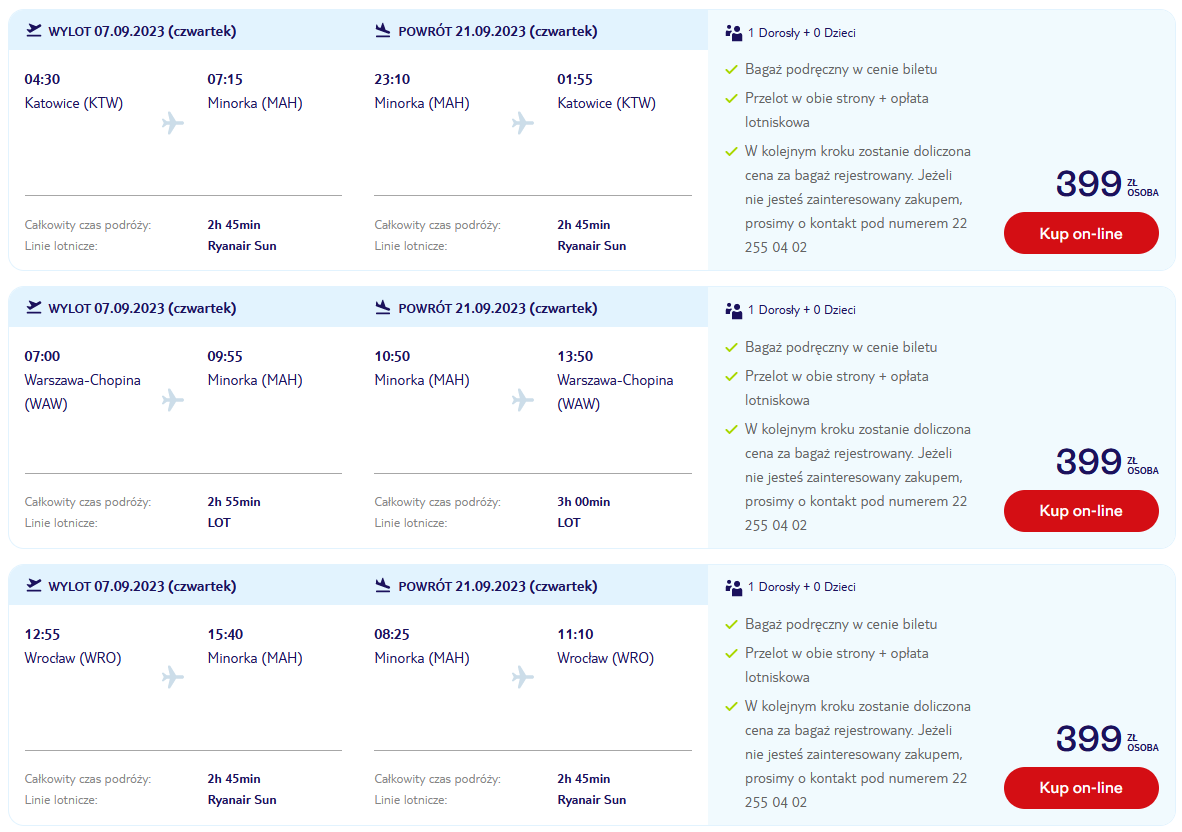Click the 399 ZŁ price on the Katowice offer
The width and height of the screenshot is (1182, 832).
[x=1107, y=184]
